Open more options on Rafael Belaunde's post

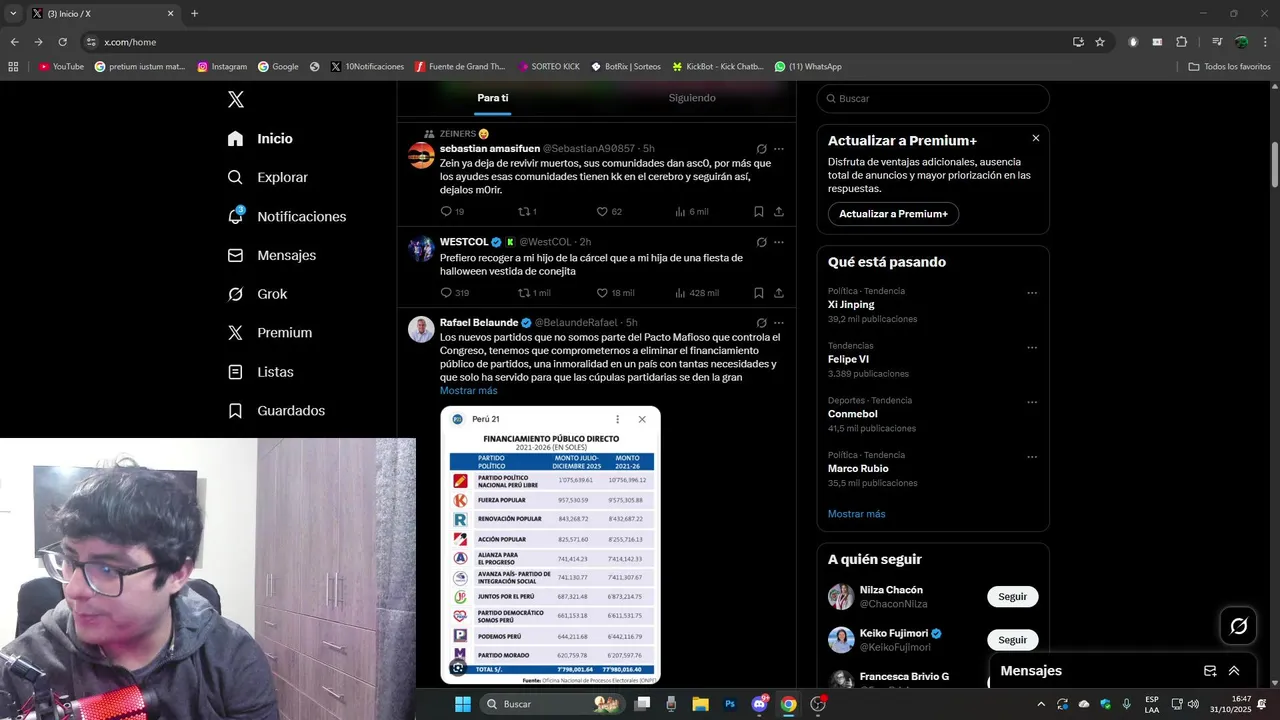click(x=779, y=323)
